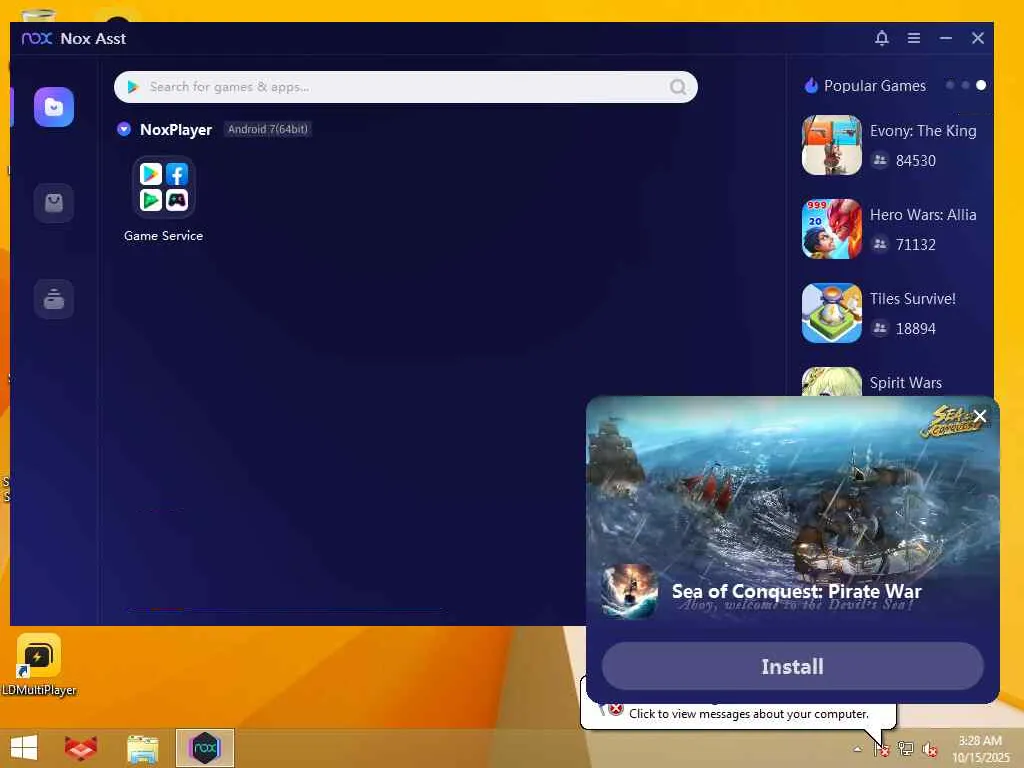Viewport: 1024px width, 768px height.
Task: Click the Tiles Survive! title
Action: pyautogui.click(x=912, y=298)
